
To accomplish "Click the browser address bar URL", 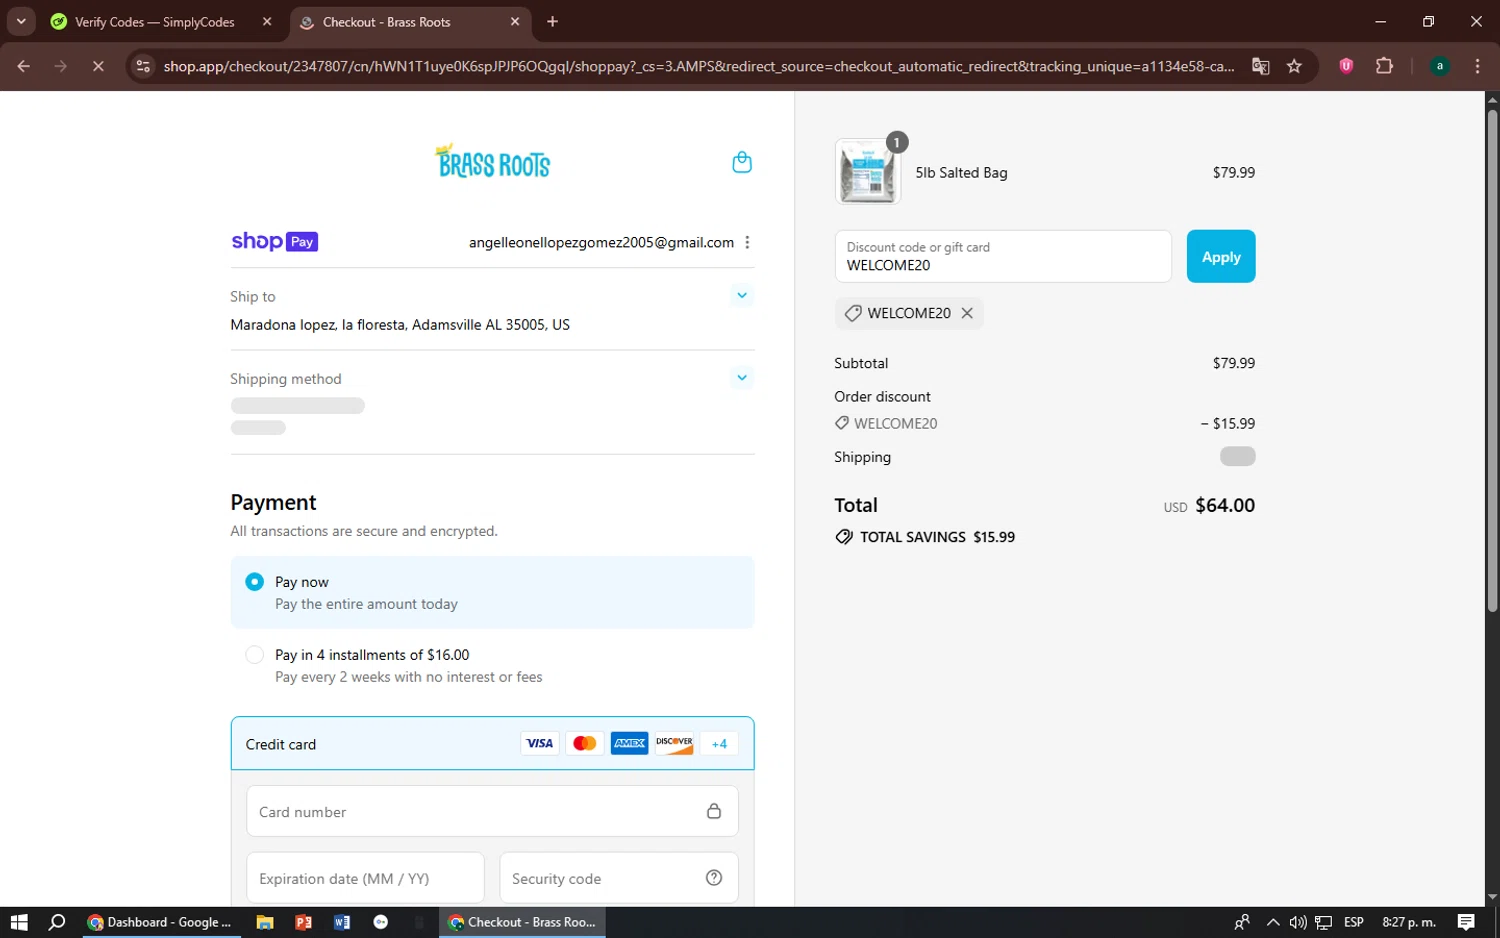I will [x=699, y=66].
